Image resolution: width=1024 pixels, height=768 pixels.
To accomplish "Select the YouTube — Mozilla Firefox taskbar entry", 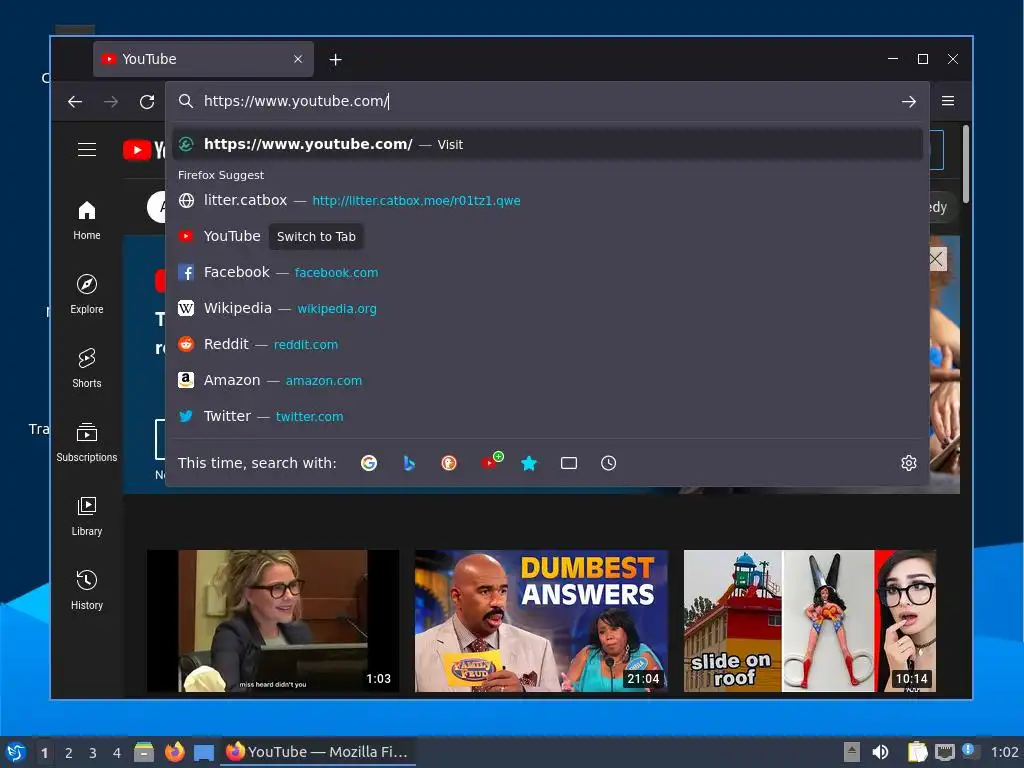I will click(317, 752).
